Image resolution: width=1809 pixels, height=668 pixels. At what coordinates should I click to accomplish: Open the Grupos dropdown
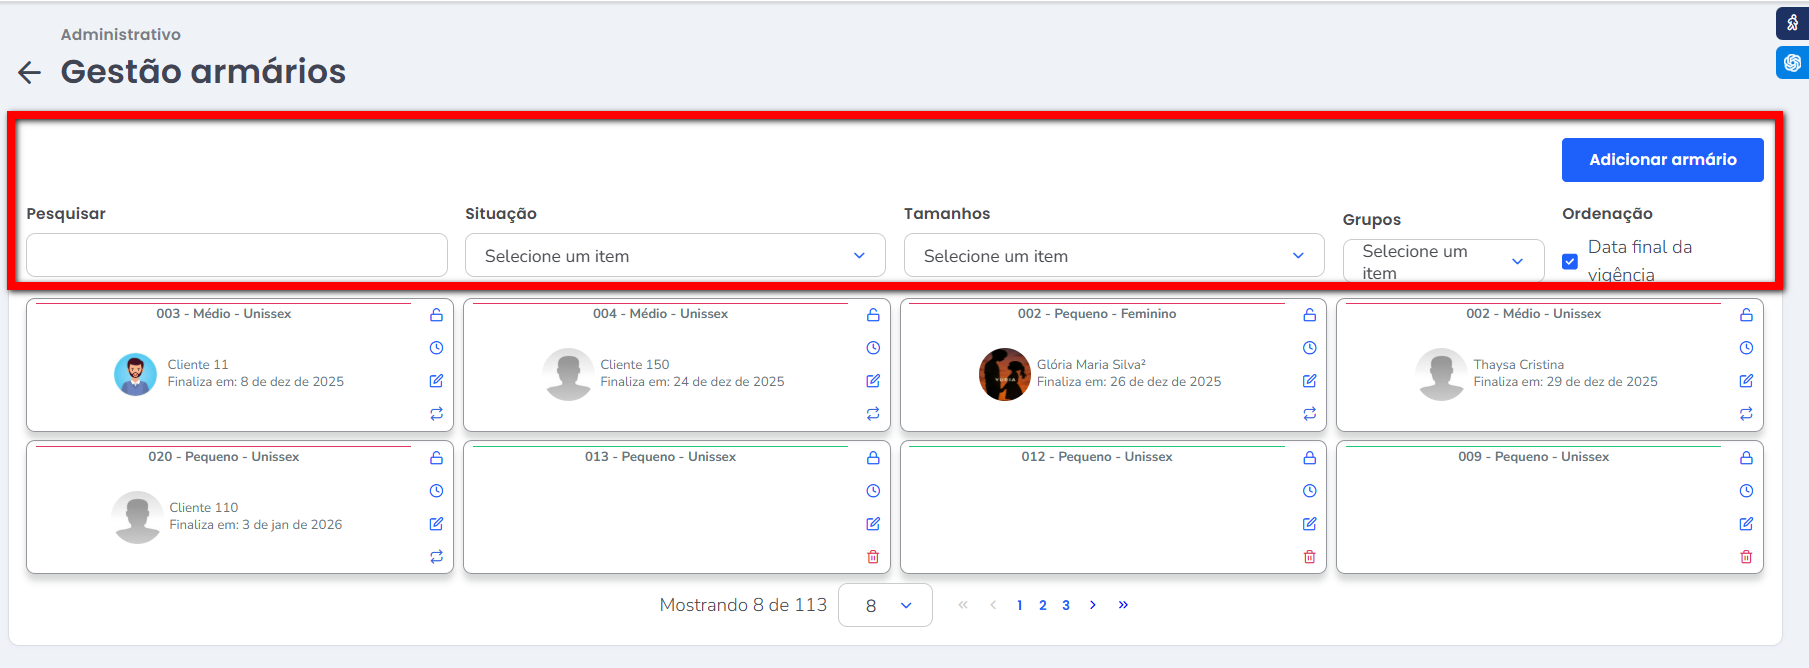click(x=1442, y=261)
